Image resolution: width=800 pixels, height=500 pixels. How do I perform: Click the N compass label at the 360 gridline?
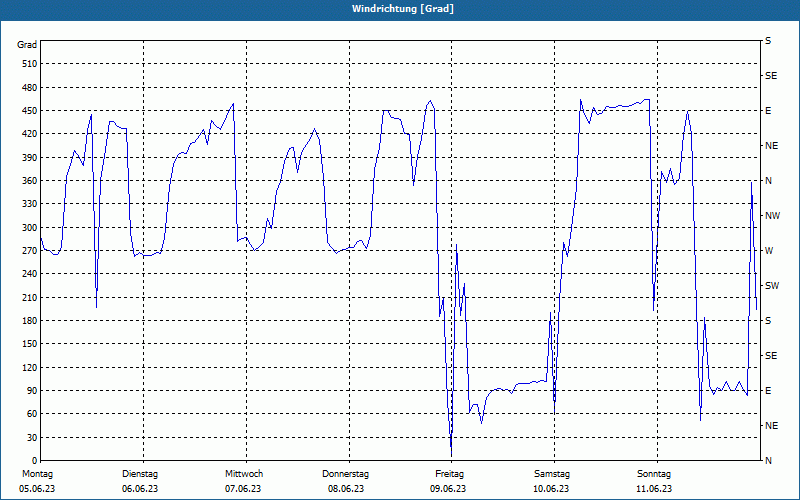click(x=768, y=181)
